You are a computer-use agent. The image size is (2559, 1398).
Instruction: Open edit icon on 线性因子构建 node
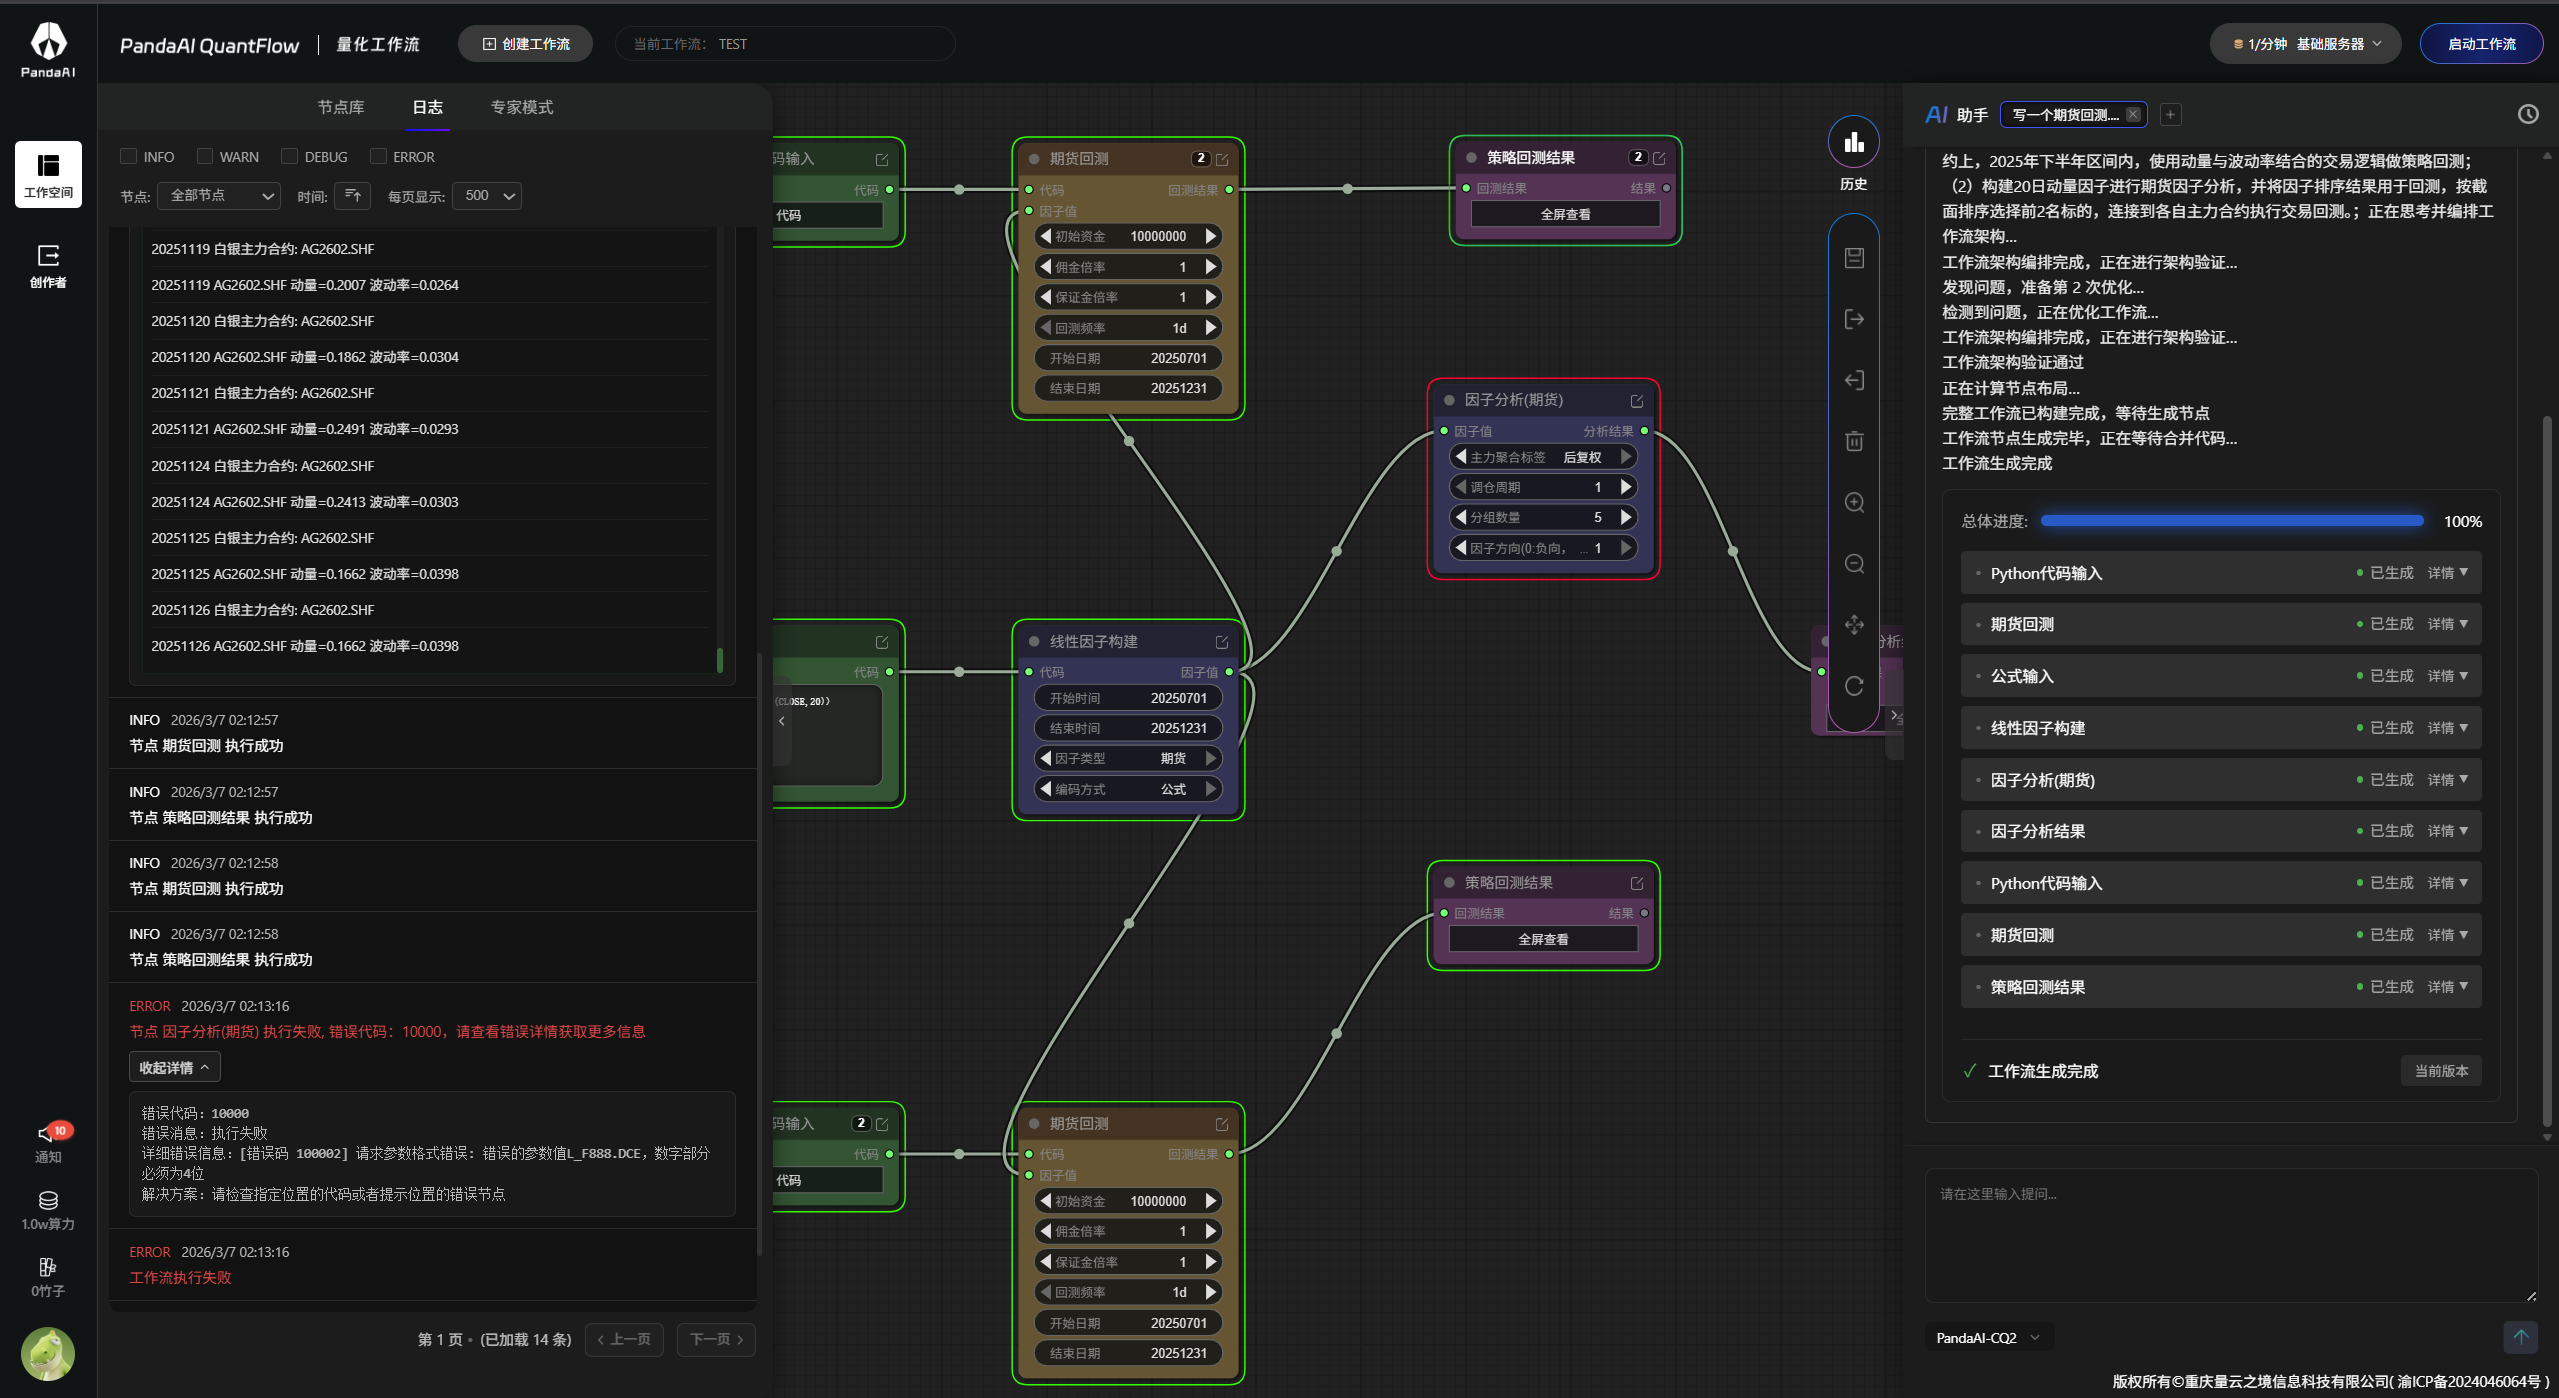[1222, 642]
